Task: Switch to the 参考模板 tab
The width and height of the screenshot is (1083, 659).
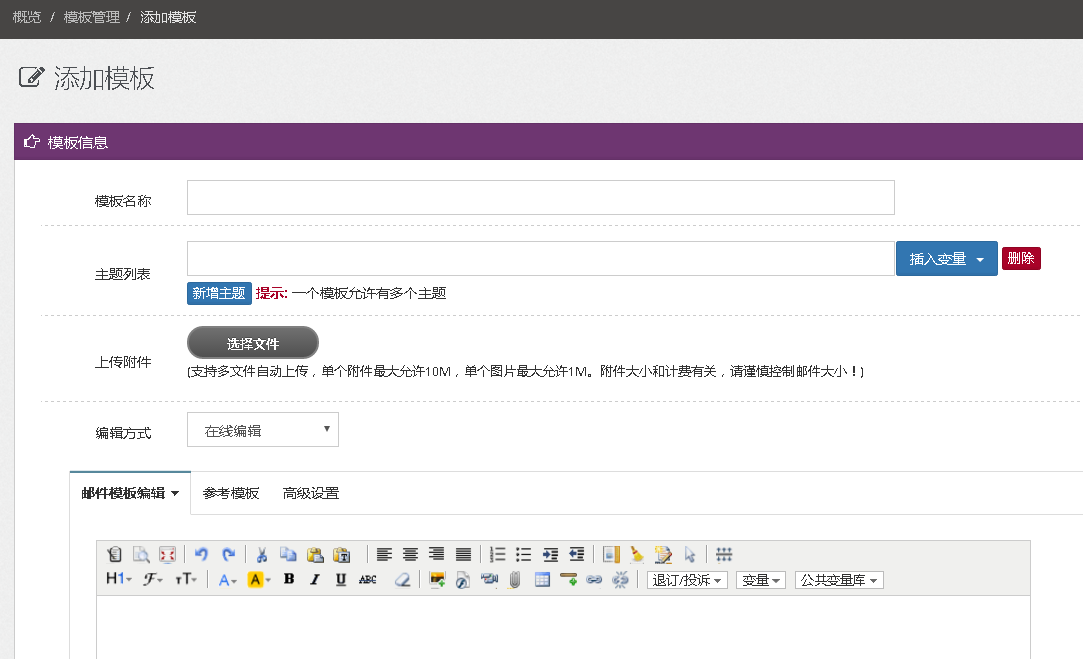Action: coord(231,493)
